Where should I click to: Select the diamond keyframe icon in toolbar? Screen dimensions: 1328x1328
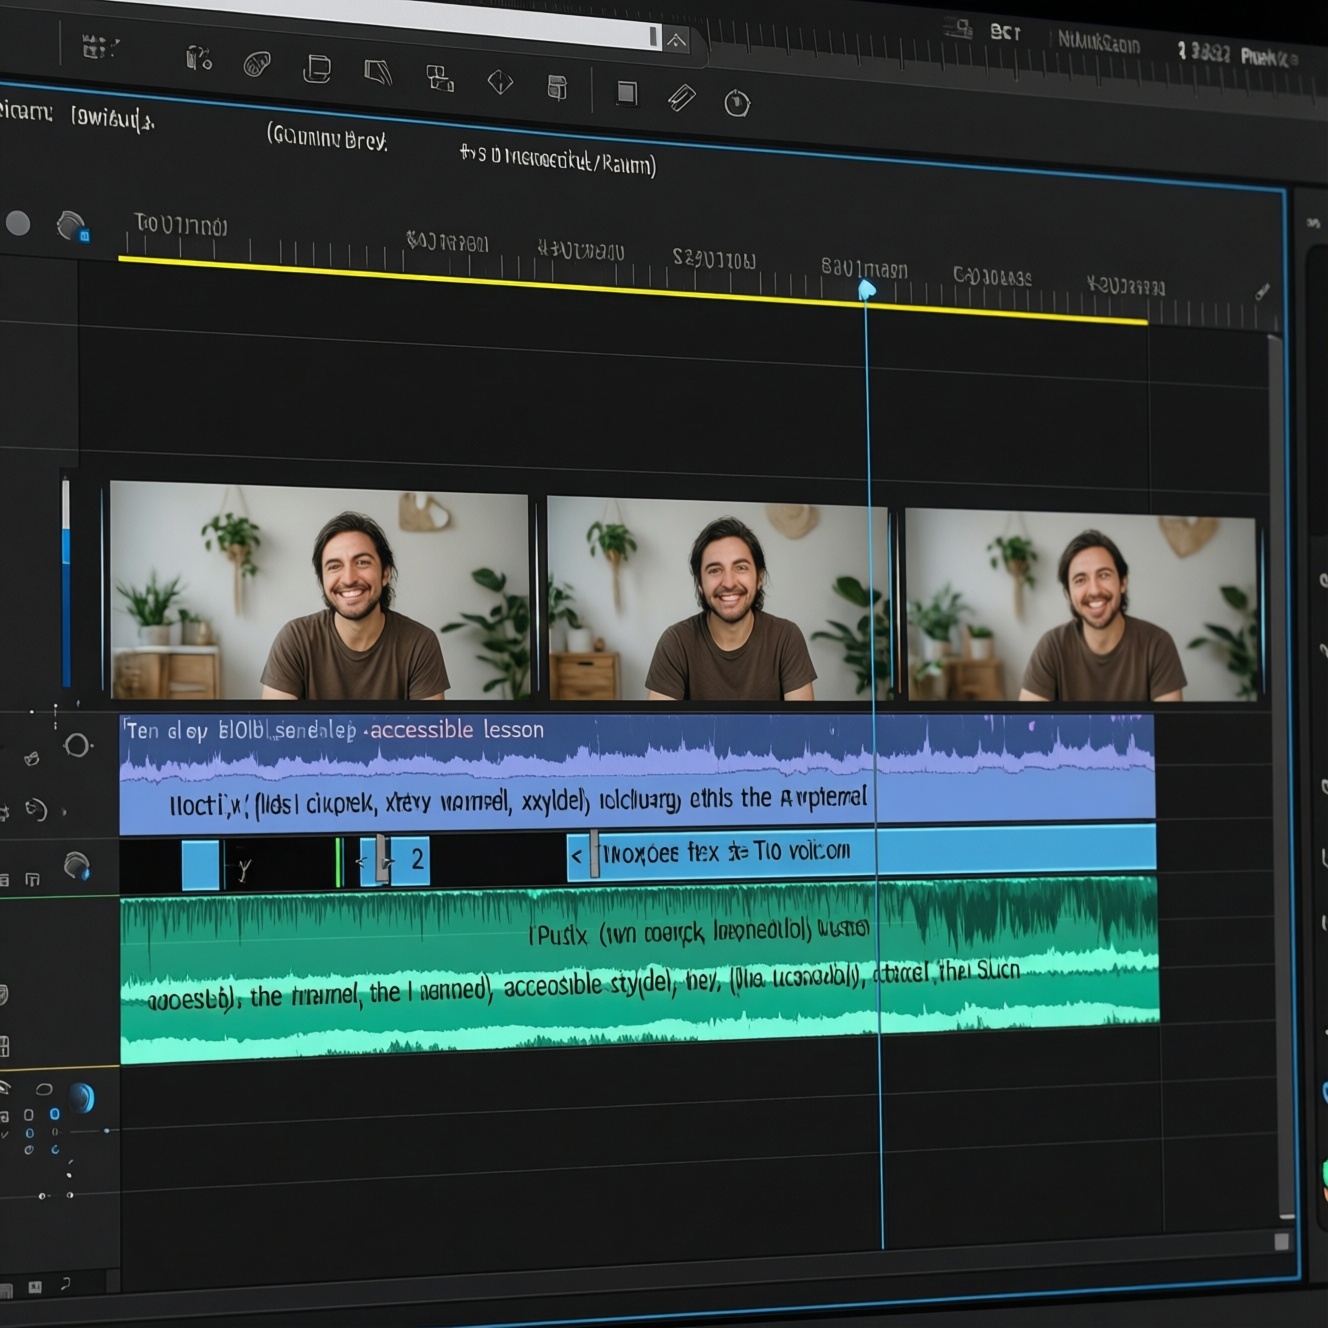pyautogui.click(x=500, y=82)
